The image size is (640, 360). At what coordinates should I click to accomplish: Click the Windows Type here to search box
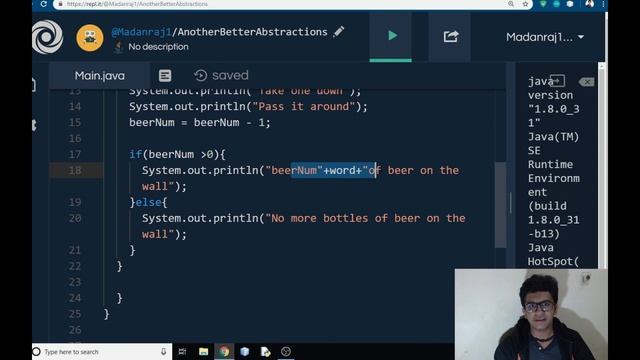coord(102,351)
